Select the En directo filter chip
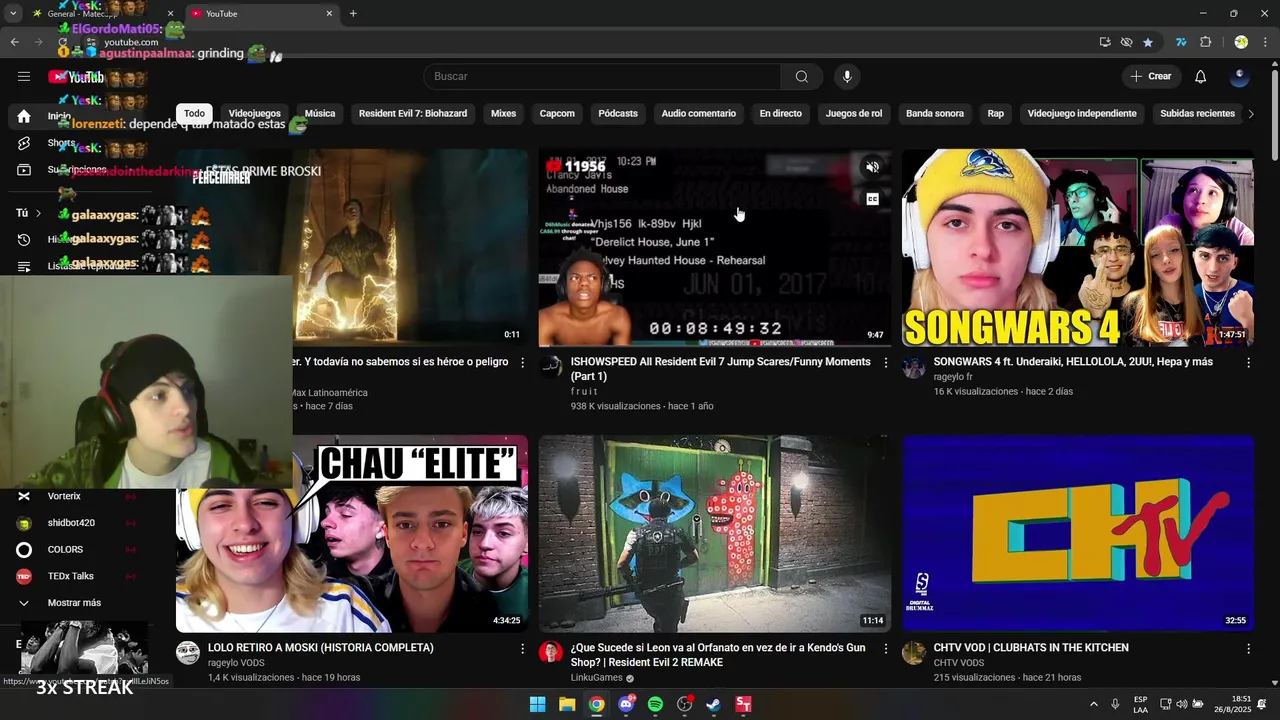The image size is (1280, 720). [x=780, y=114]
